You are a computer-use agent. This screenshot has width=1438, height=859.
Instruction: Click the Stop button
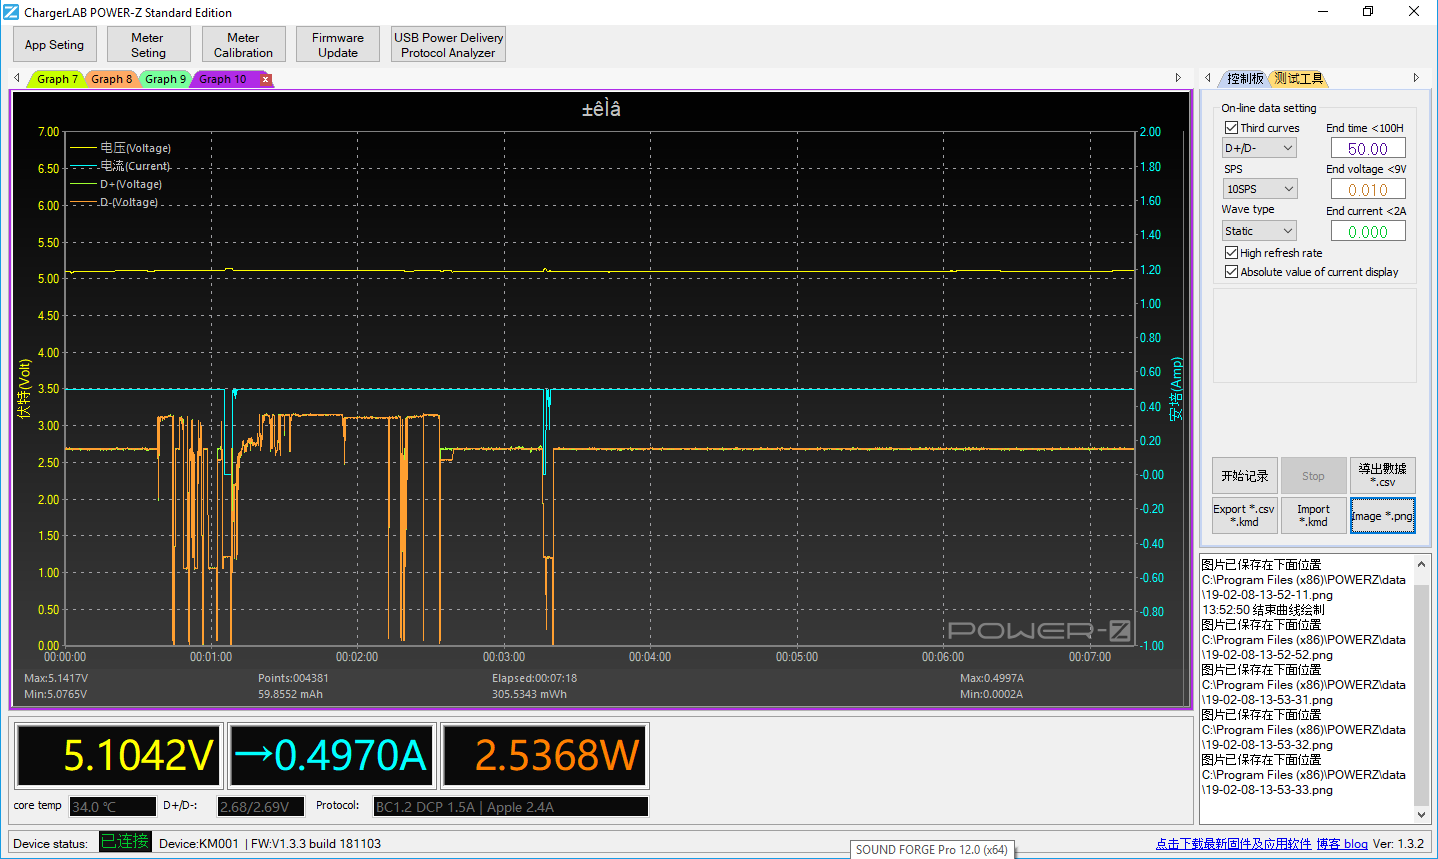point(1313,476)
